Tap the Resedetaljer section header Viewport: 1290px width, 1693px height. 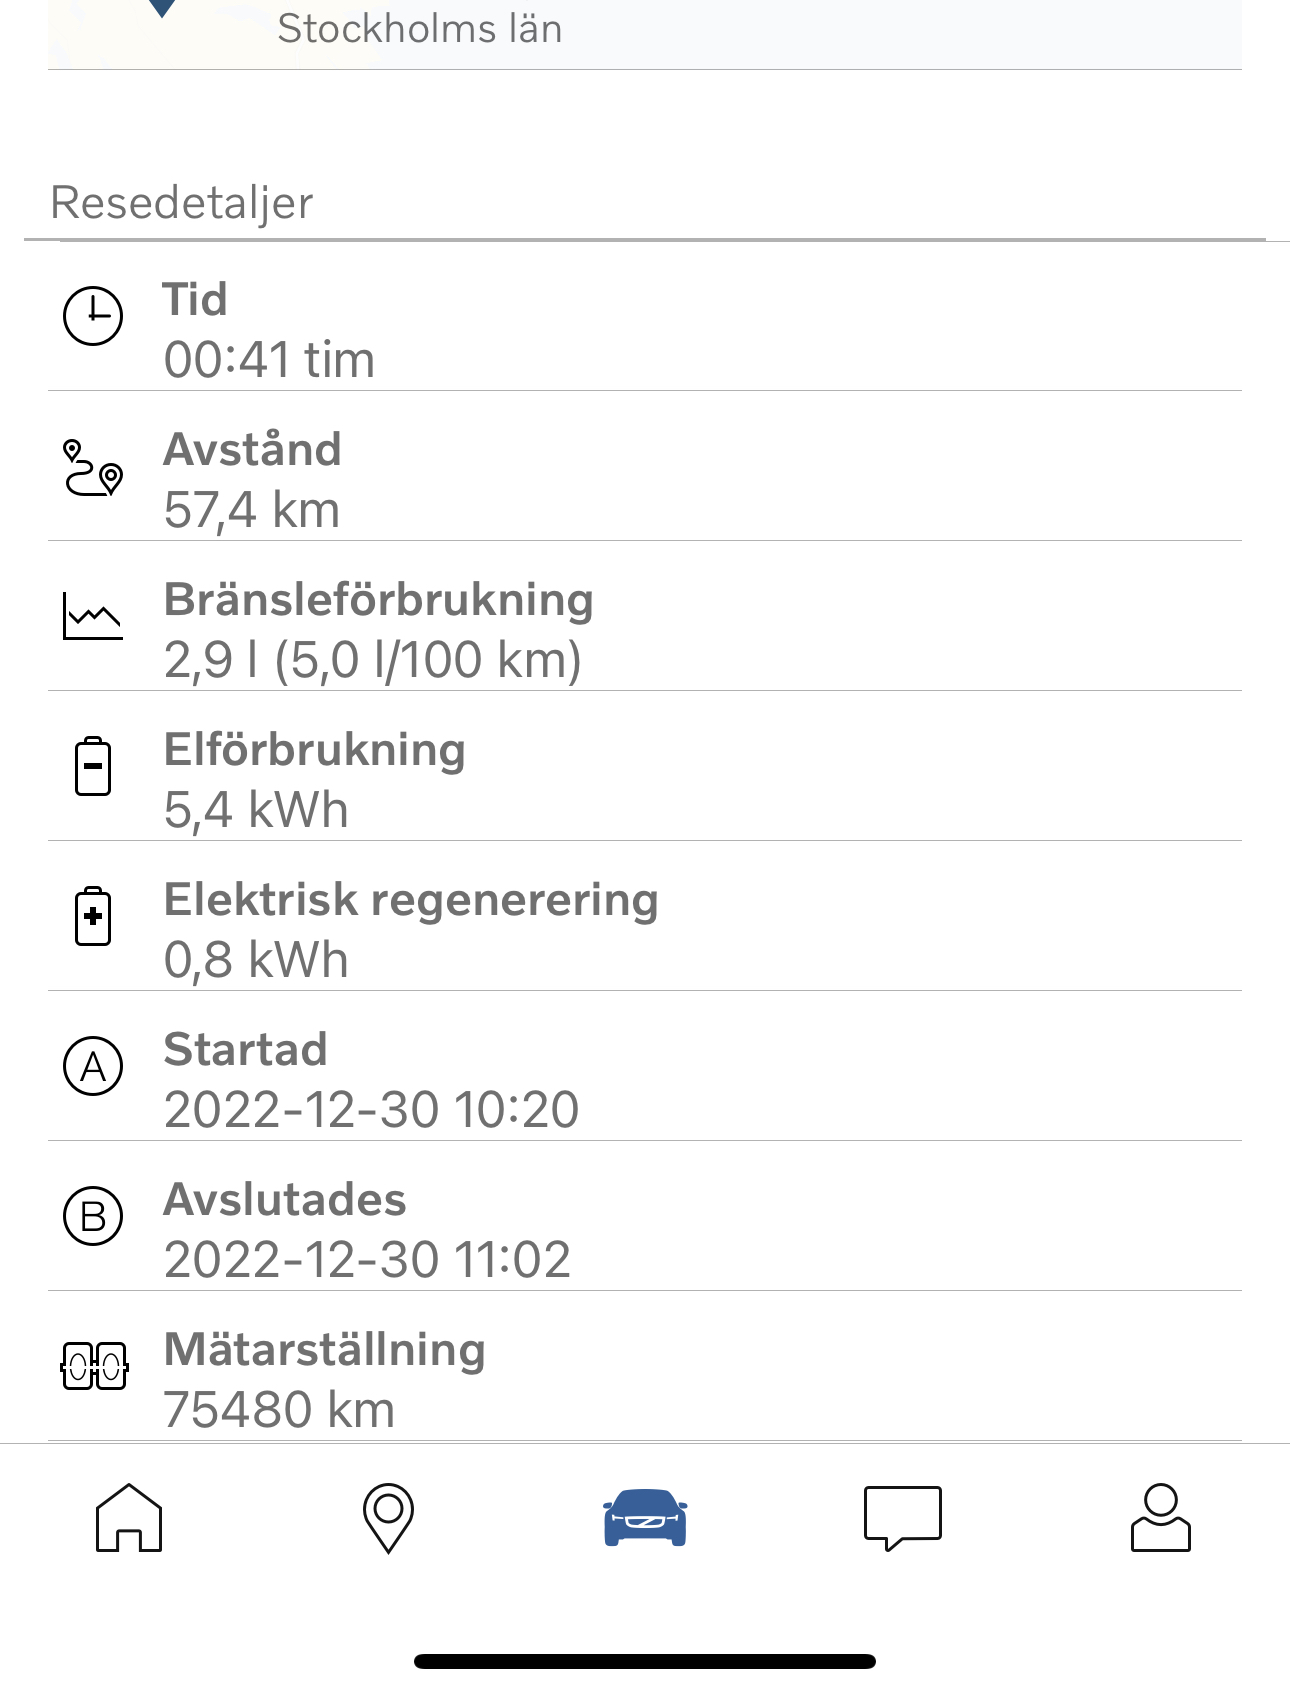tap(182, 202)
